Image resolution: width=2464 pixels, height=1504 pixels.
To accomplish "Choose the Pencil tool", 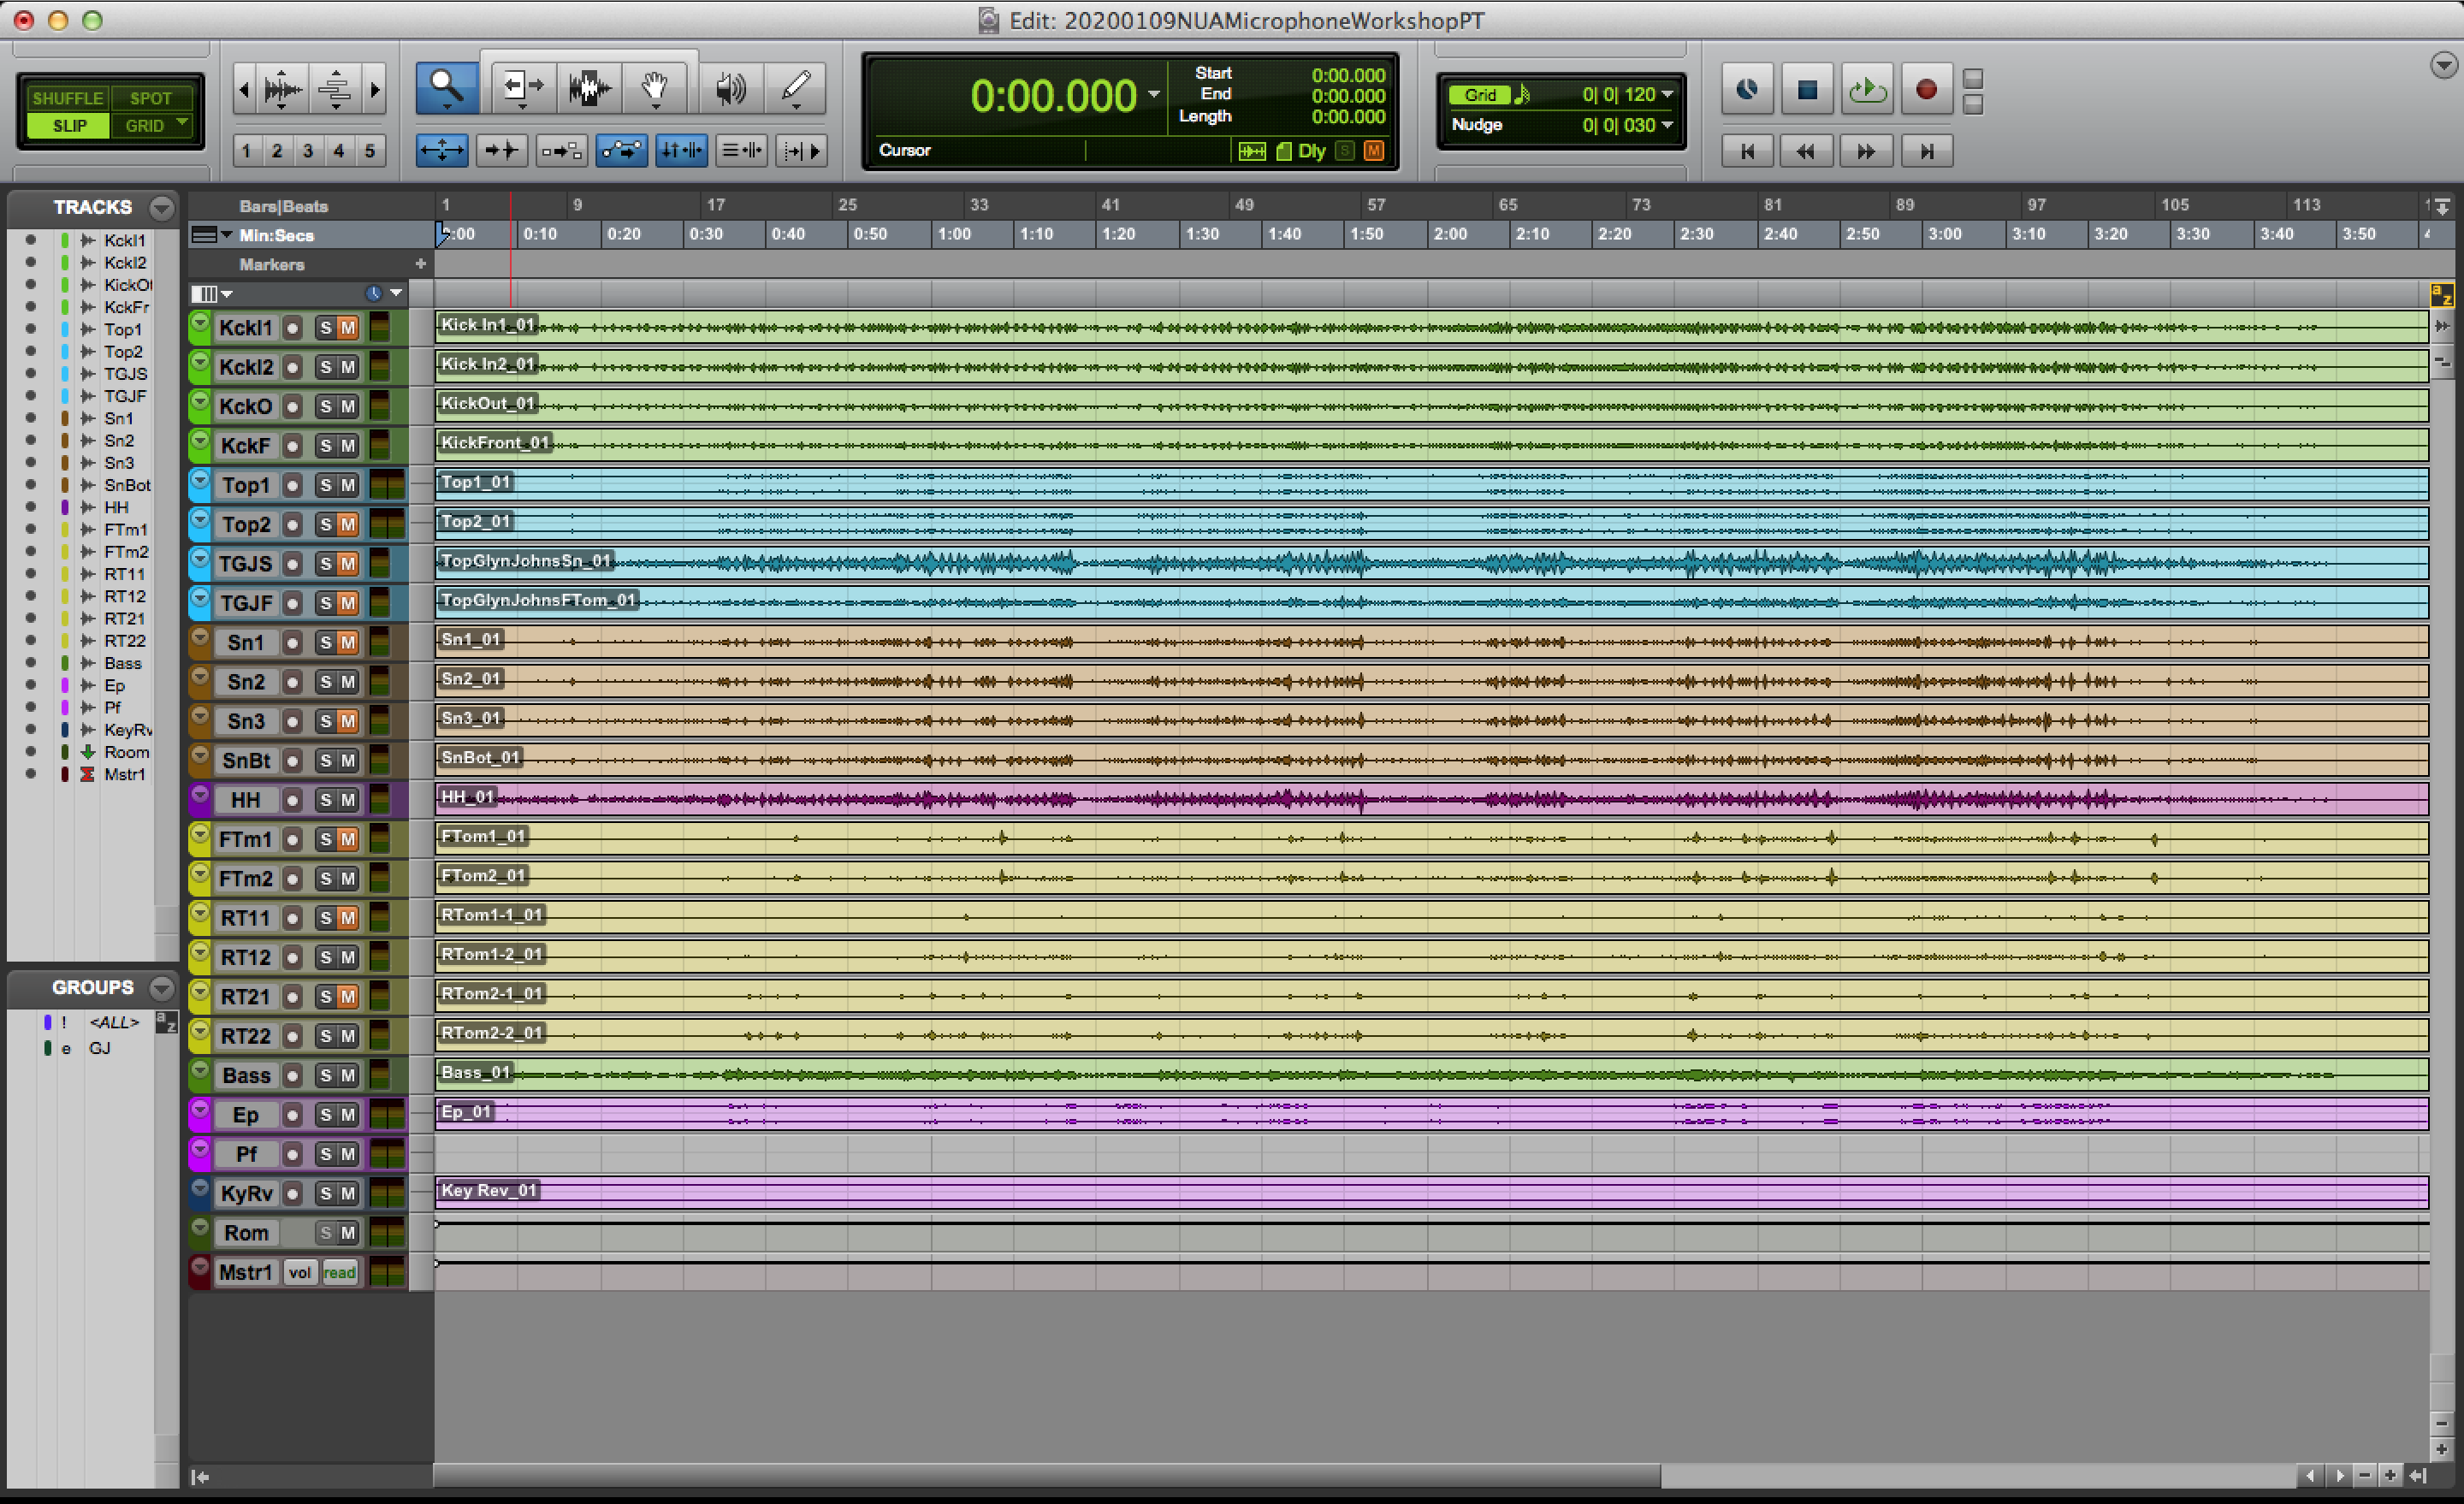I will [x=796, y=88].
